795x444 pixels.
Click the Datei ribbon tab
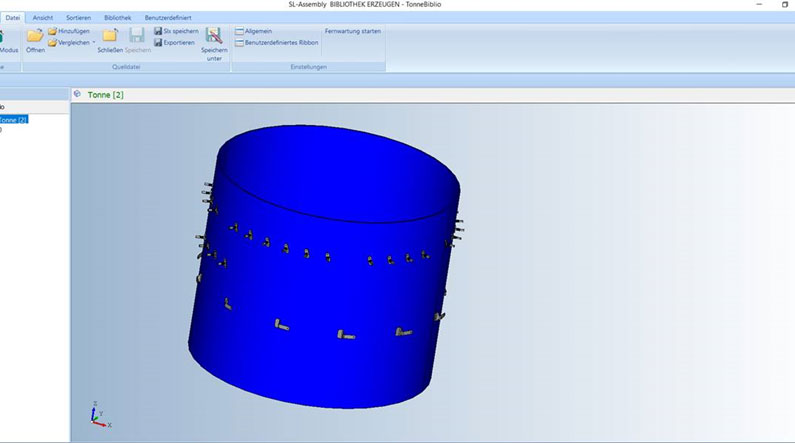(x=13, y=17)
